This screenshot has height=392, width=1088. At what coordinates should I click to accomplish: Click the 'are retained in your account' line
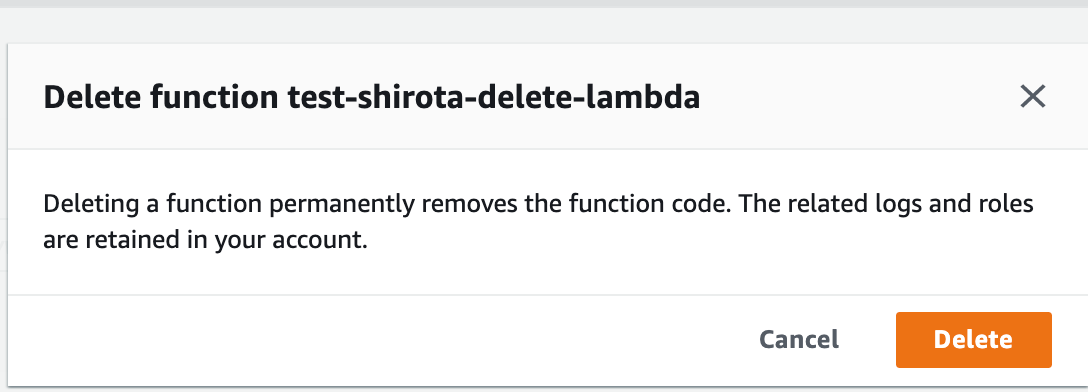click(x=205, y=240)
